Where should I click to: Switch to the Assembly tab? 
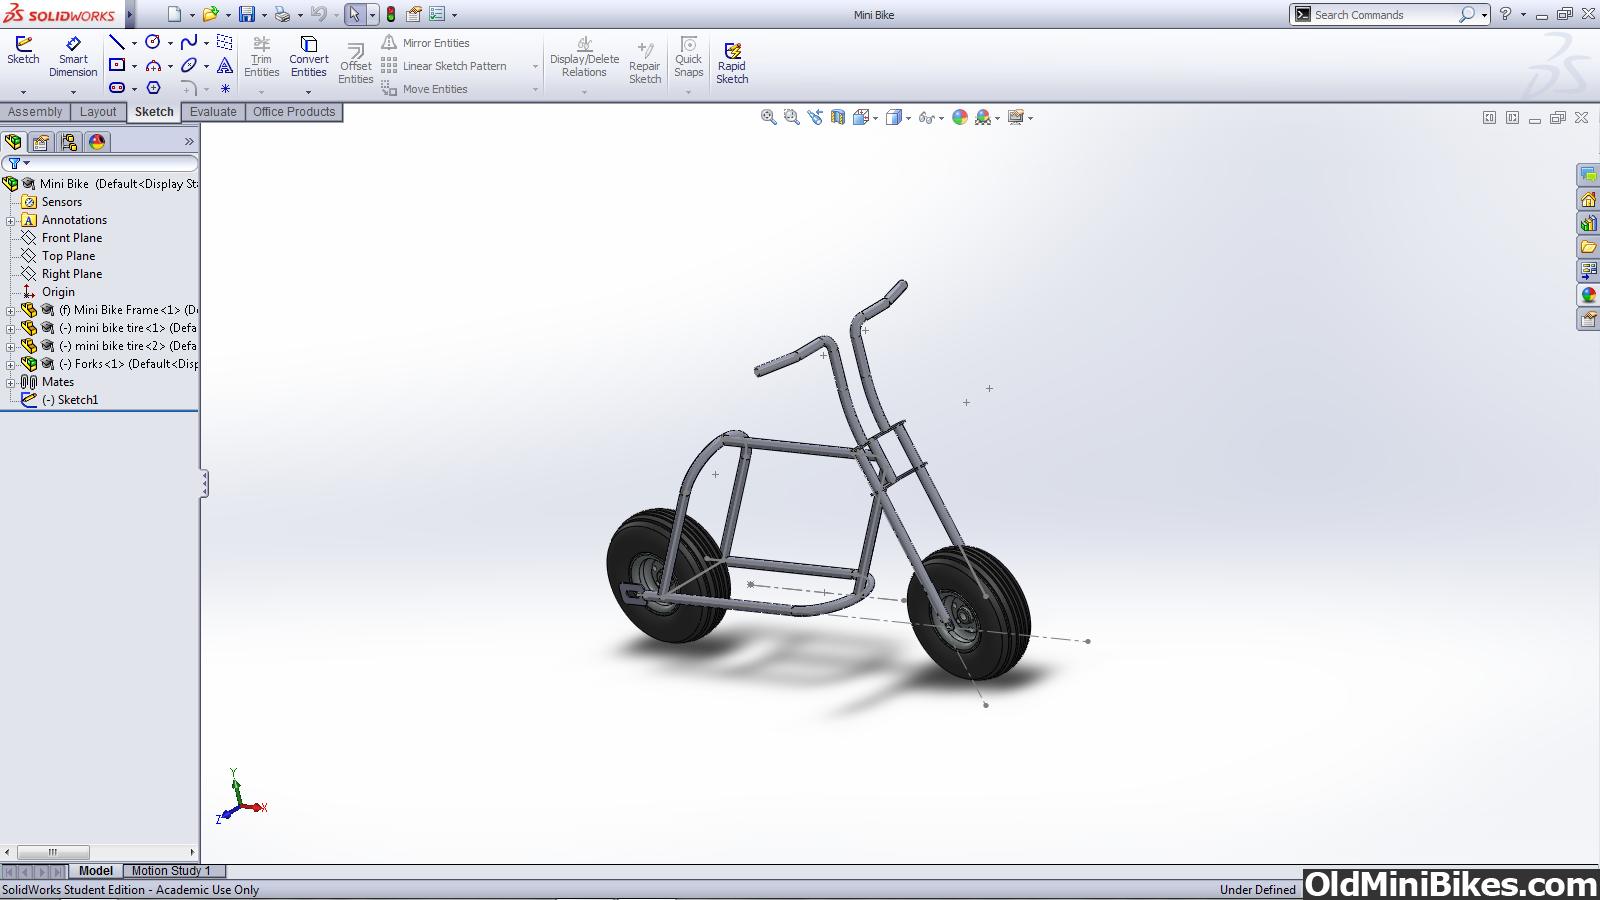[35, 112]
